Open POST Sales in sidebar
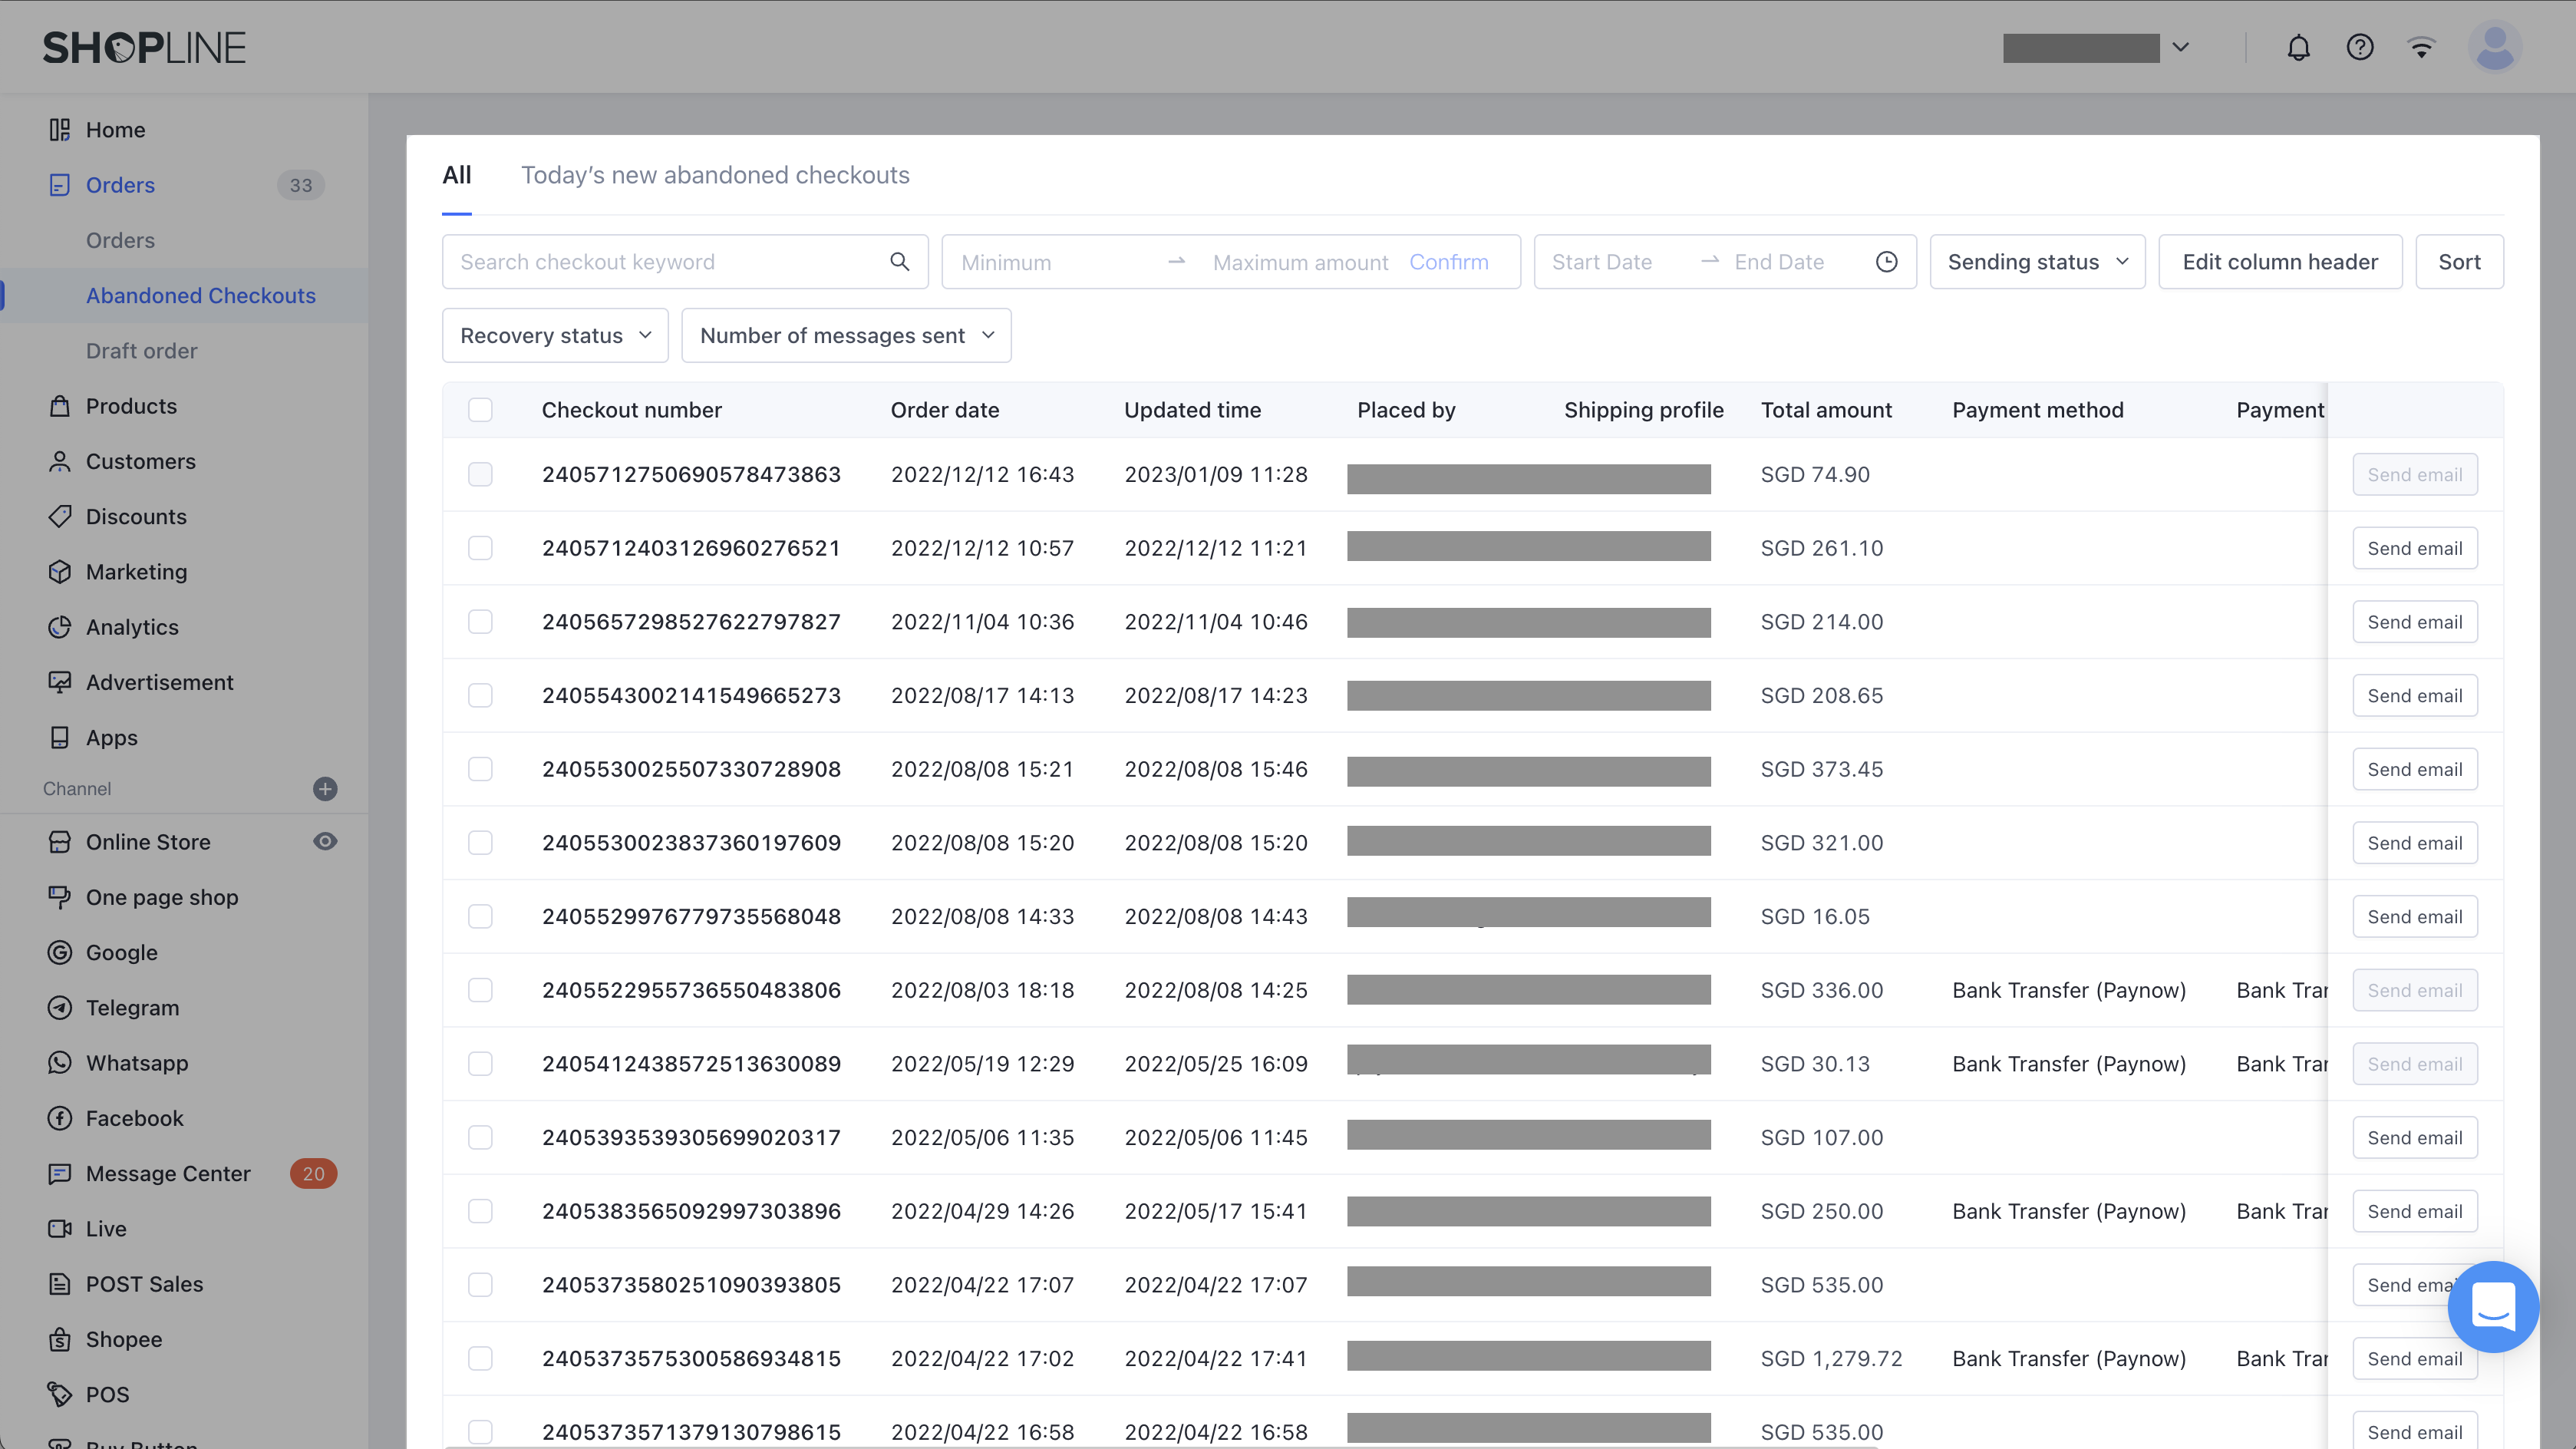This screenshot has height=1449, width=2576. pyautogui.click(x=144, y=1284)
